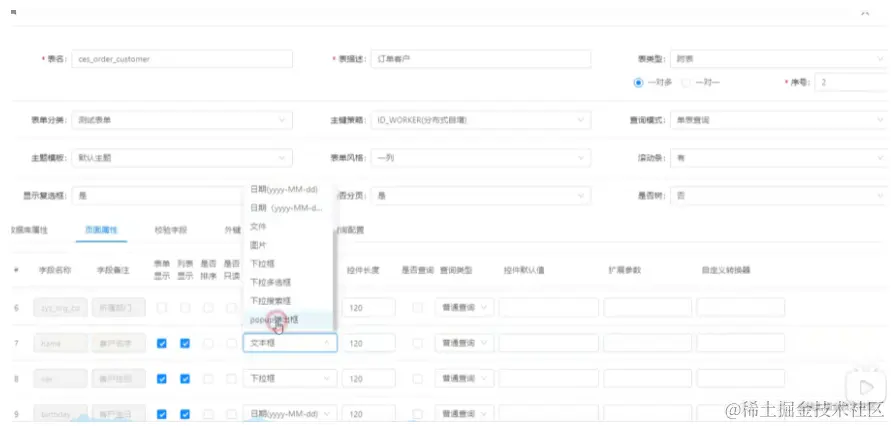Click the dropdown list scrollbar
The image size is (891, 426).
[336, 278]
